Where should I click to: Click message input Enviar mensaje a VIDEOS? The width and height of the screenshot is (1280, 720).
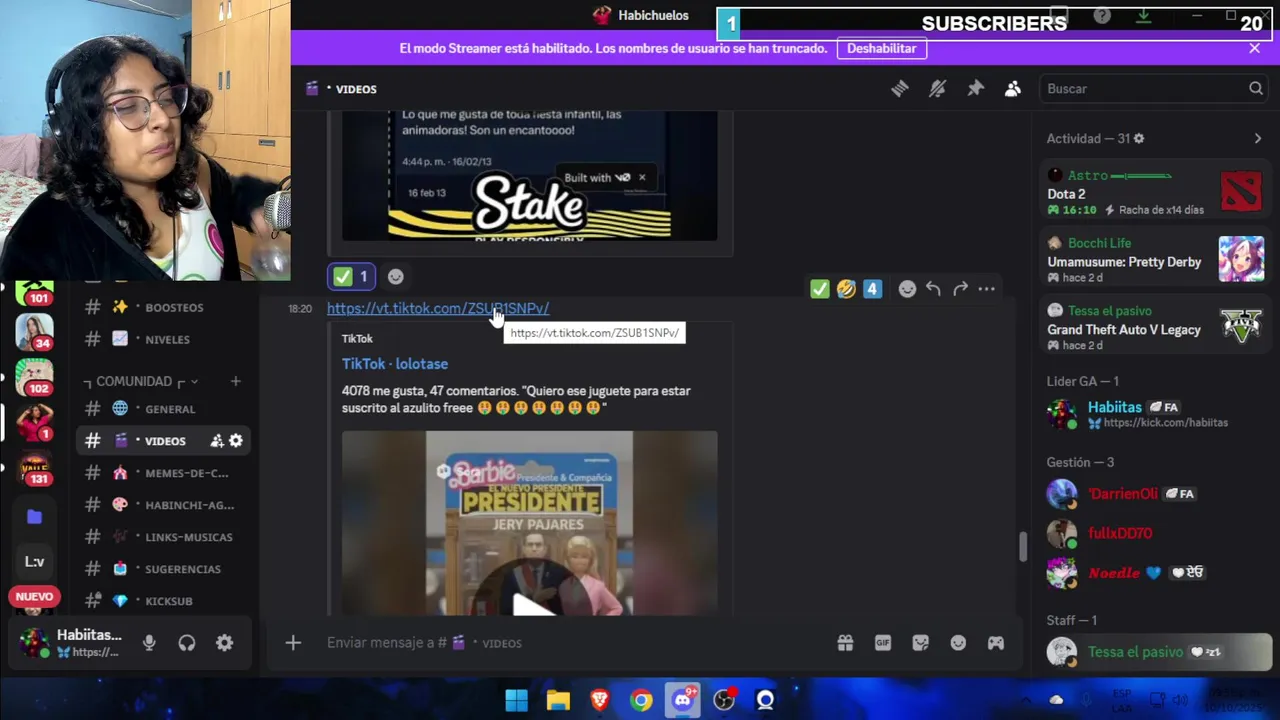pyautogui.click(x=570, y=643)
